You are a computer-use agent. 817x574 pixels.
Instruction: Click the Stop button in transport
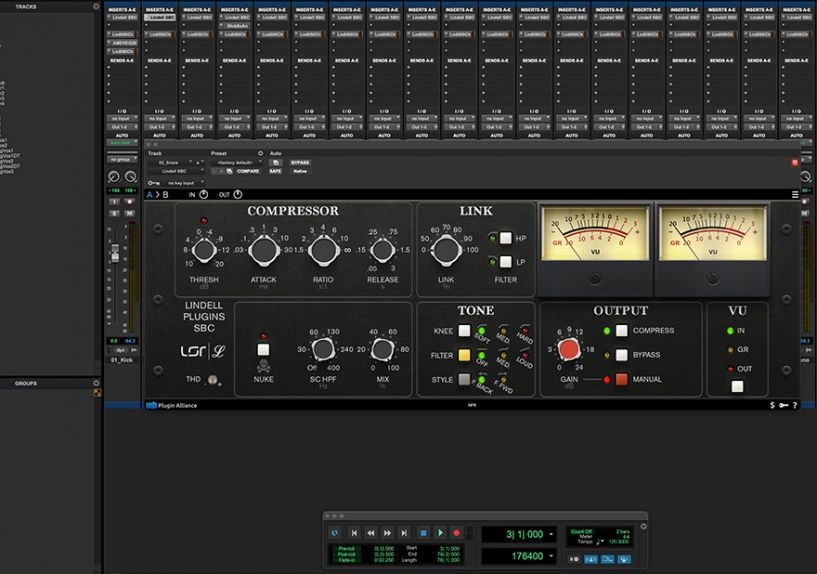pos(423,534)
